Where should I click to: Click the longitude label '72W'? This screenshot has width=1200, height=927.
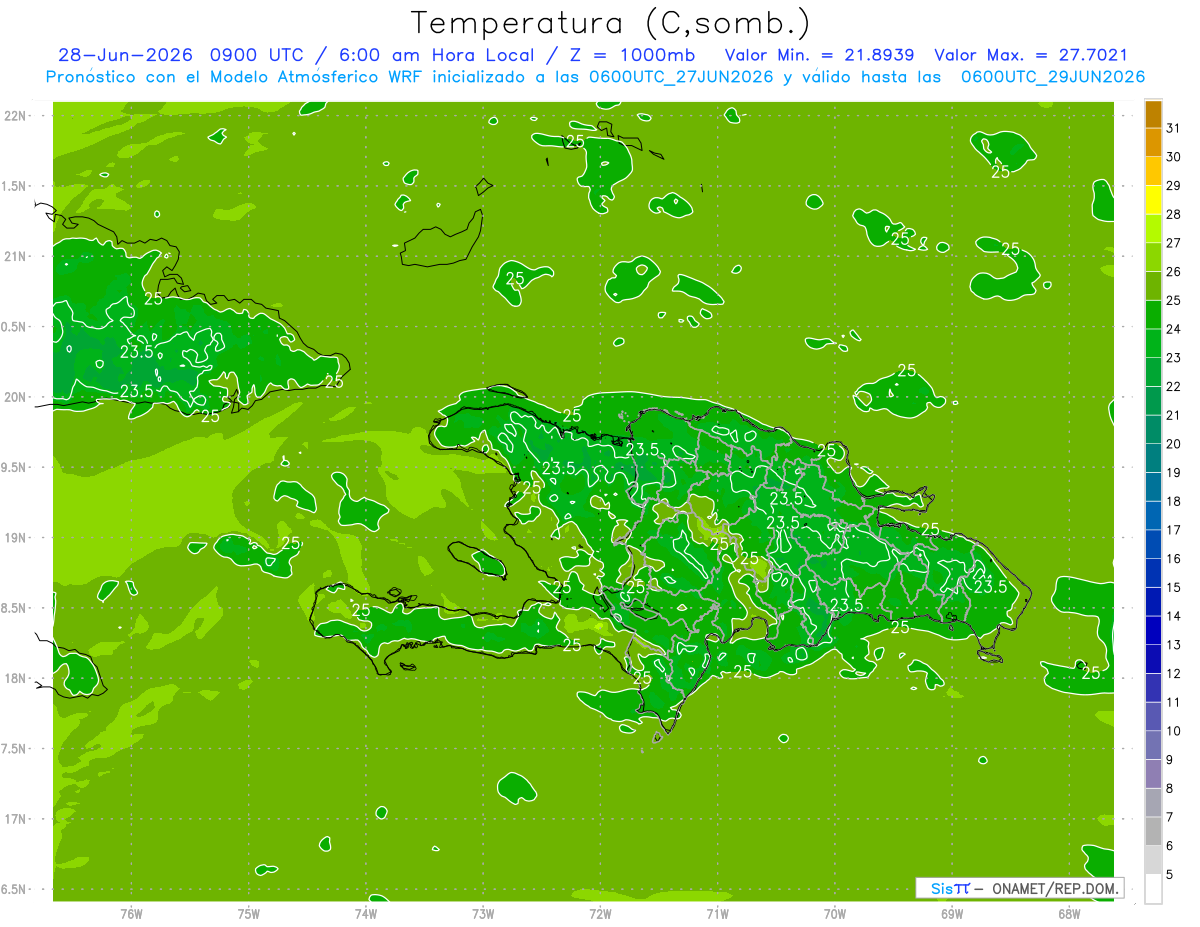[600, 912]
